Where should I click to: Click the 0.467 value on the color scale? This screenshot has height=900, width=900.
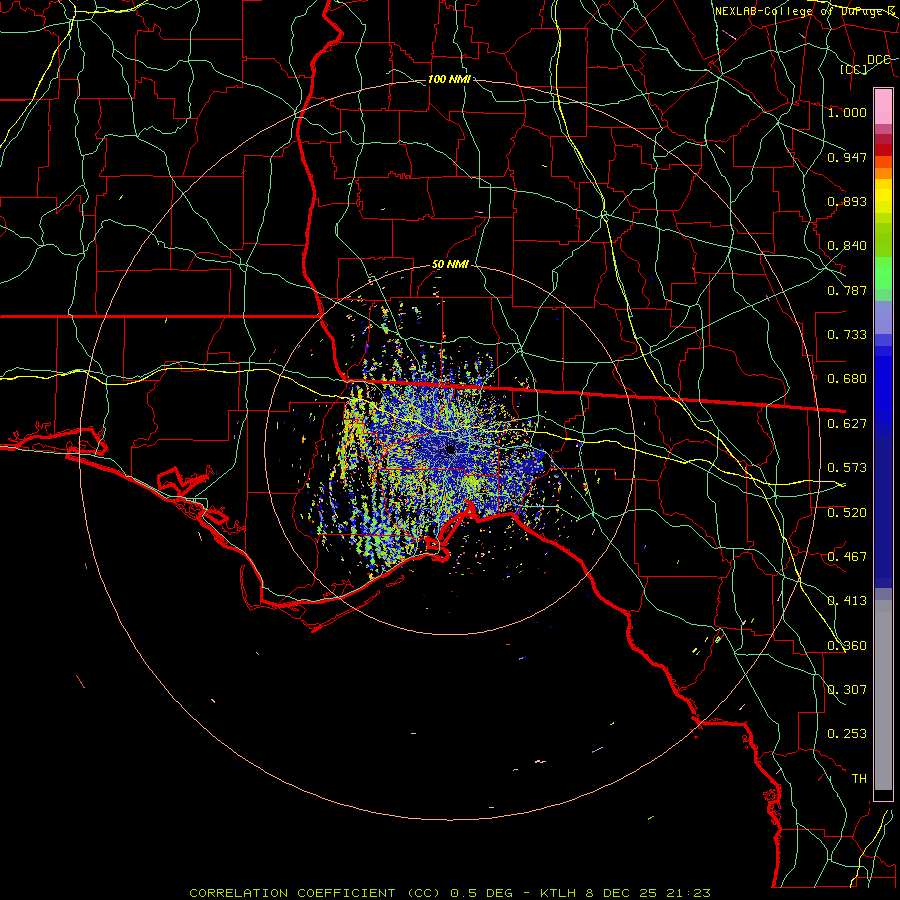point(847,557)
